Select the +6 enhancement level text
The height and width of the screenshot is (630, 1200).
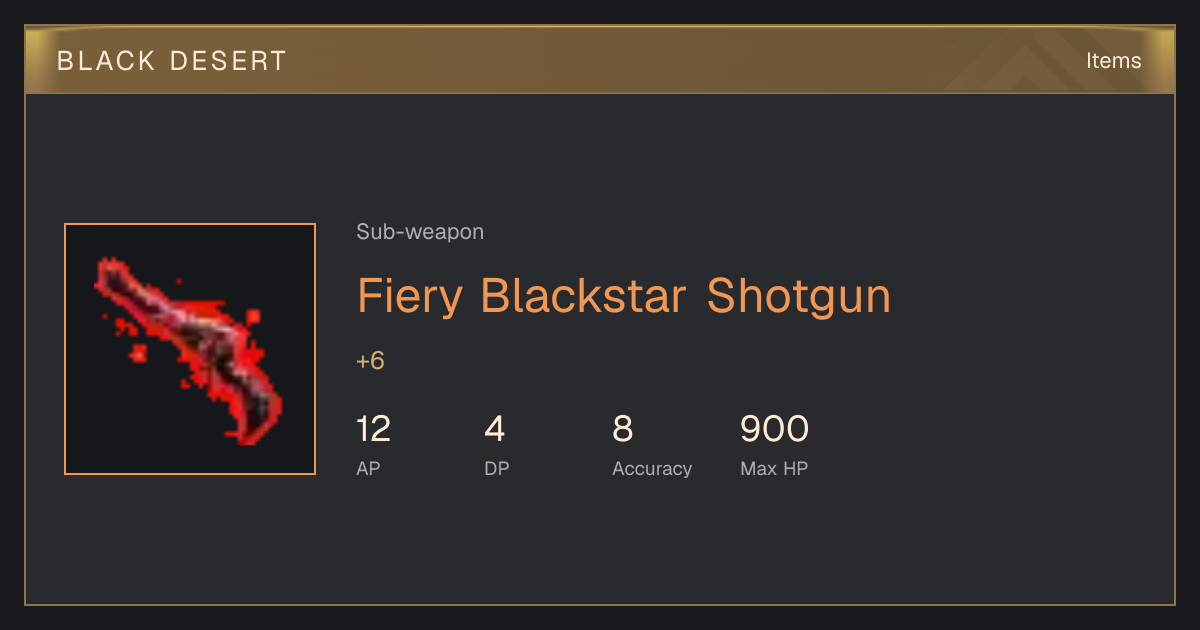(x=370, y=361)
